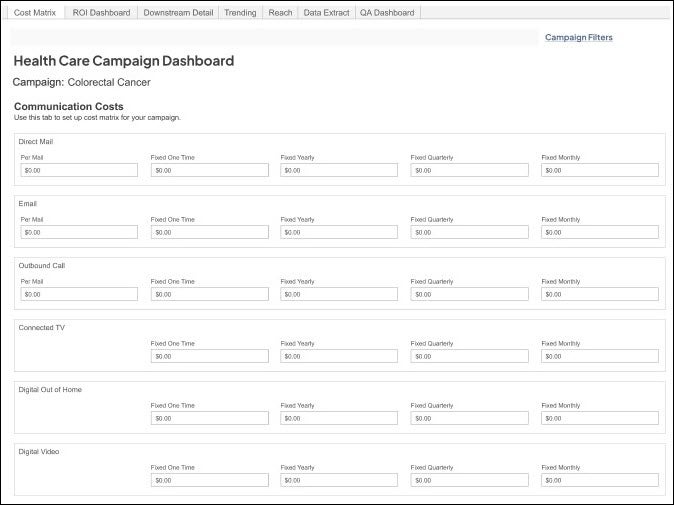Screen dimensions: 674x505
Task: Select Digital Video Fixed One Time input
Action: [209, 480]
